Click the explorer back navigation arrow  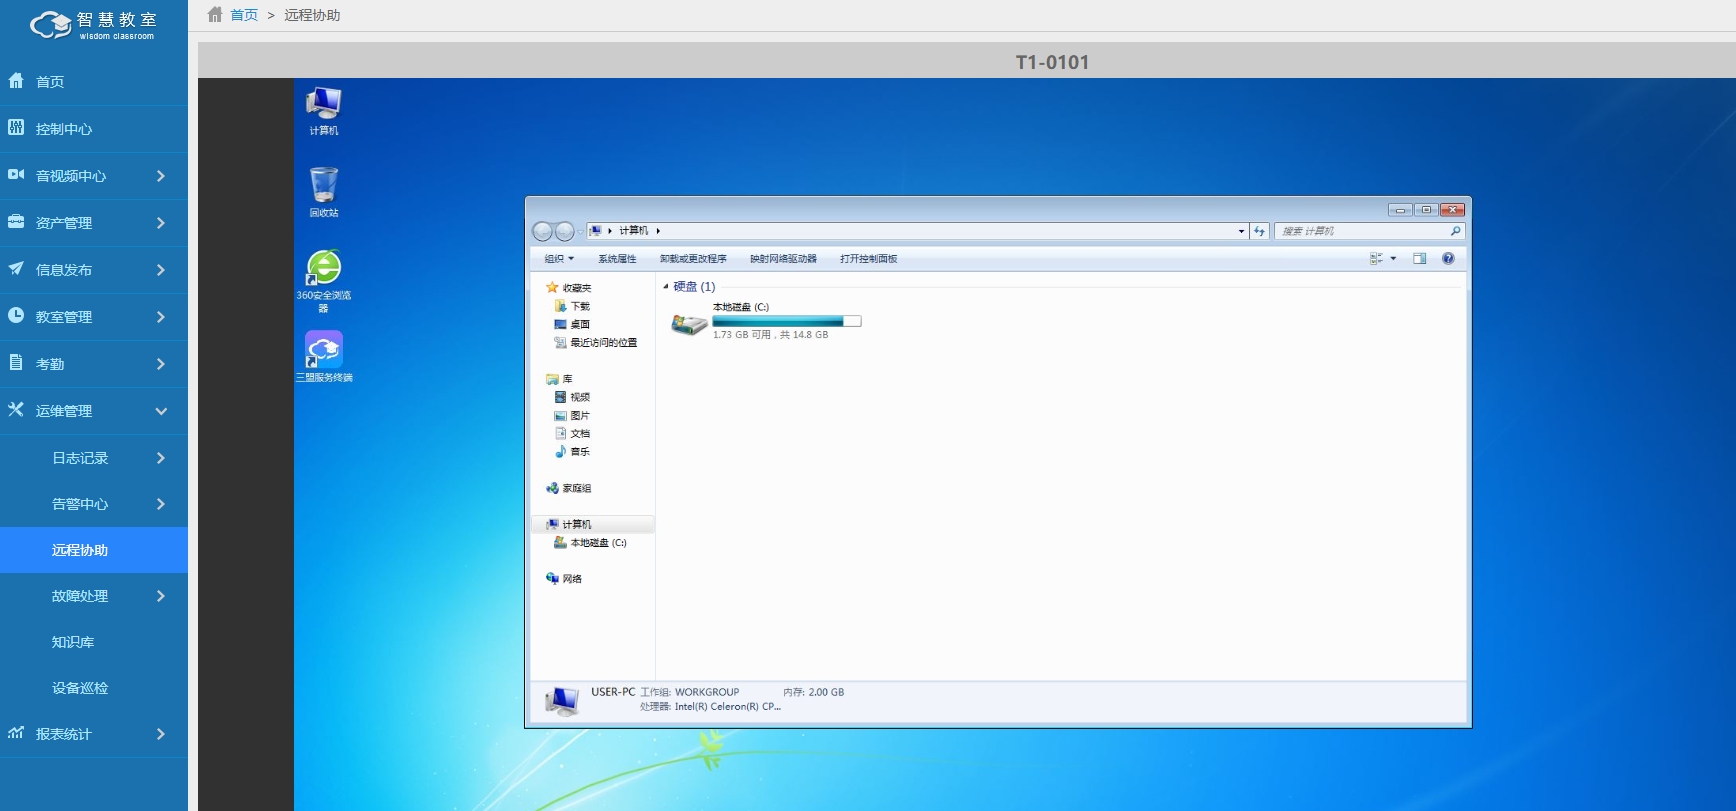(x=542, y=231)
